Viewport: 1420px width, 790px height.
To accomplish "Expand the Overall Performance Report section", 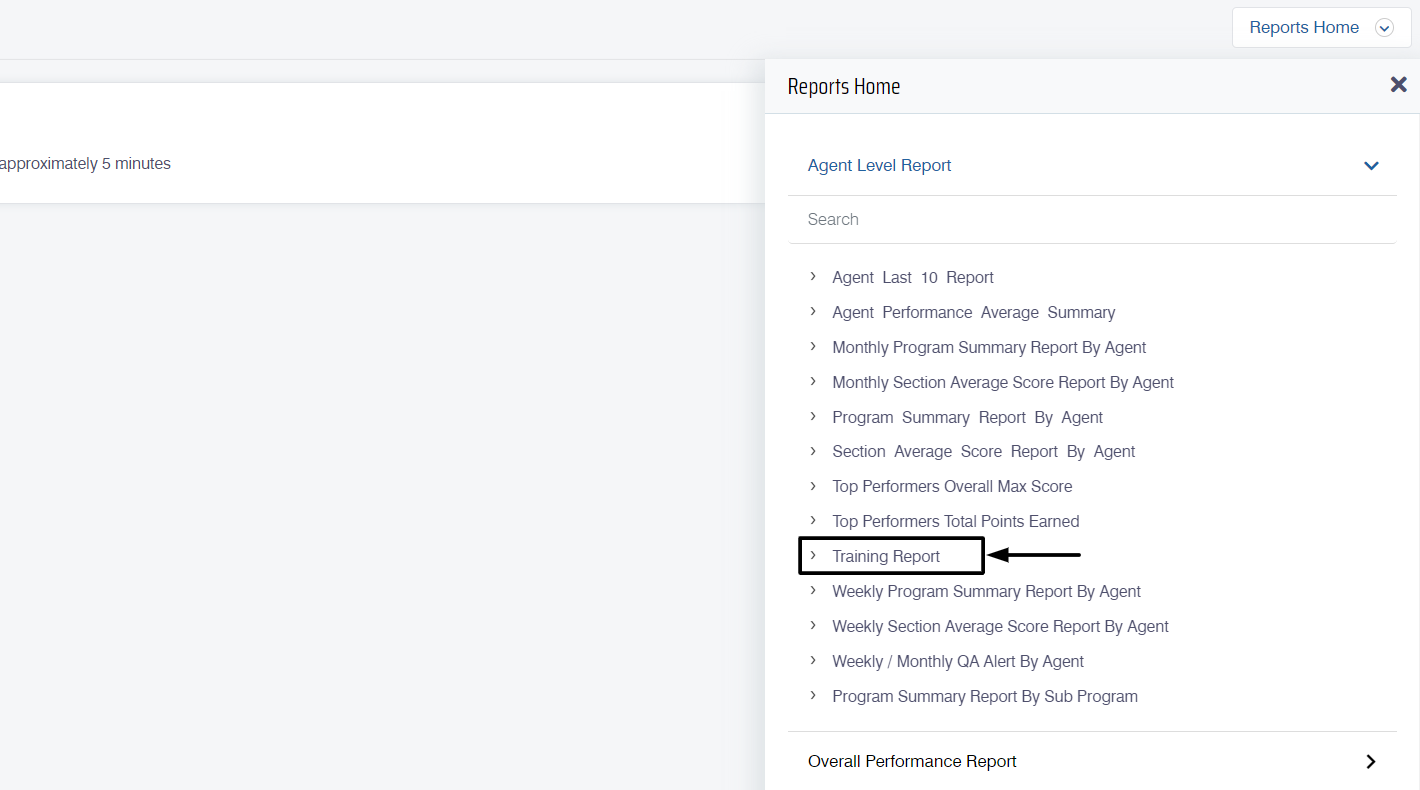I will 1092,762.
